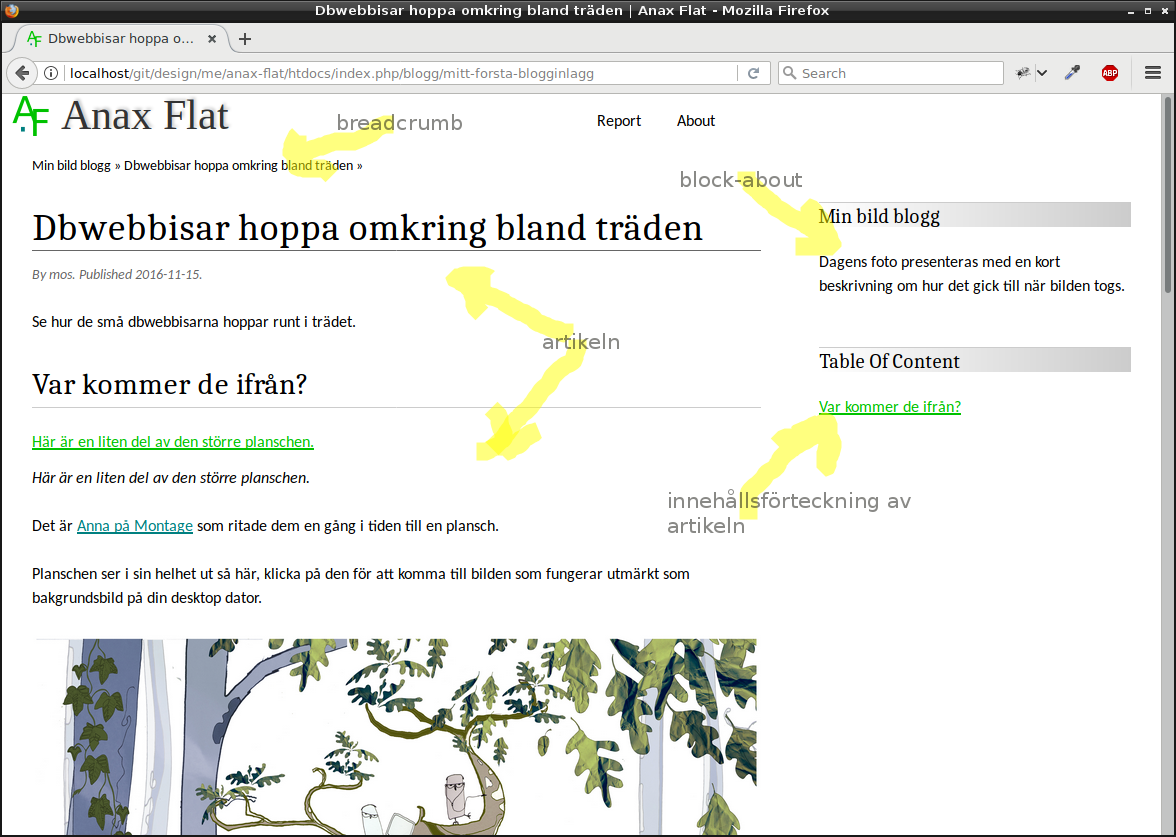Click the page vertical scrollbar thumb

point(1167,195)
